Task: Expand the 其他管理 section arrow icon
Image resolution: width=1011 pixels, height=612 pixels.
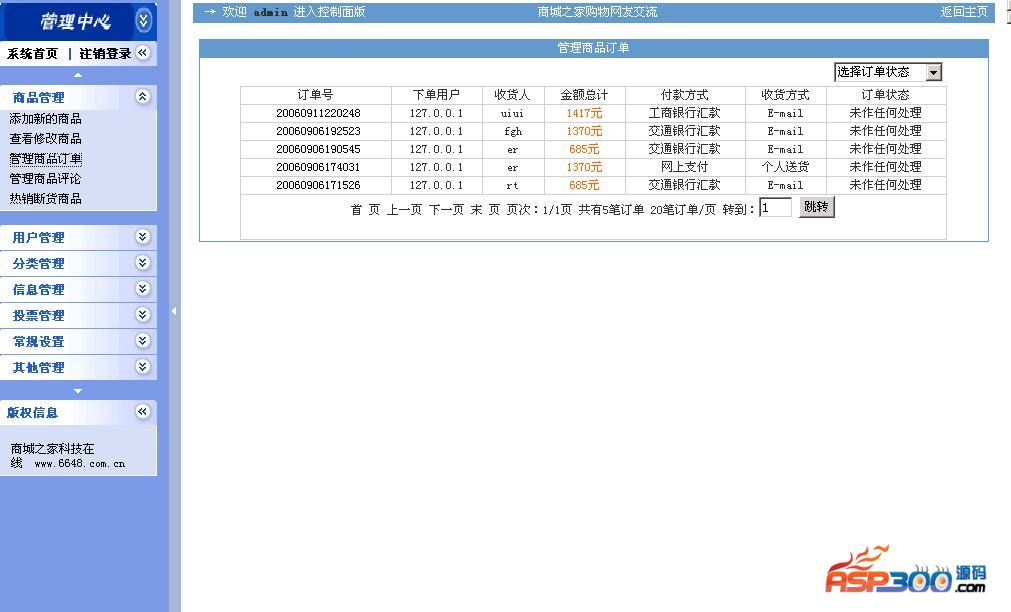Action: tap(142, 367)
